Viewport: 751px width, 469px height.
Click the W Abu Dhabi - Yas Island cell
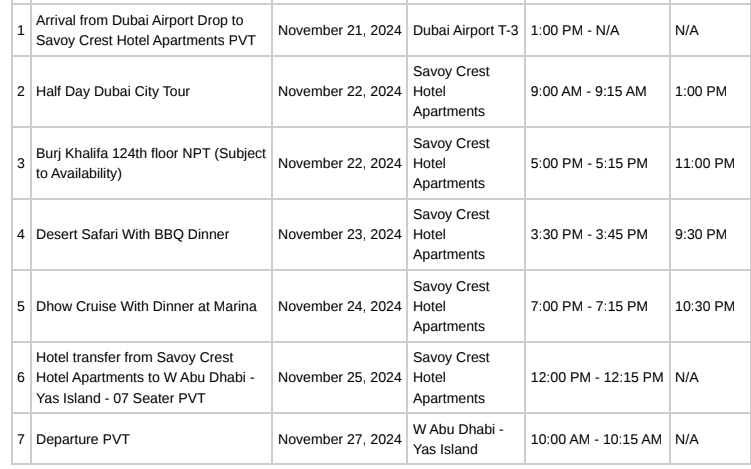pyautogui.click(x=466, y=439)
